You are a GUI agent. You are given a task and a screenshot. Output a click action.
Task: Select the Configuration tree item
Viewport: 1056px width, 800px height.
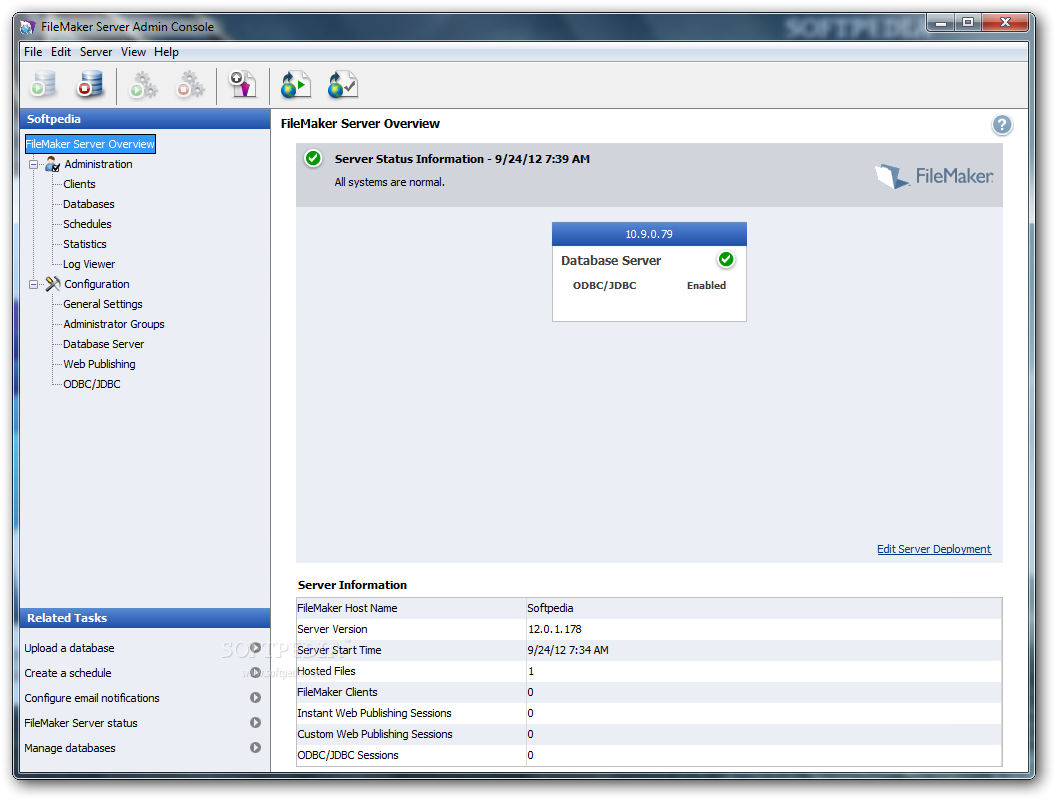(x=97, y=284)
